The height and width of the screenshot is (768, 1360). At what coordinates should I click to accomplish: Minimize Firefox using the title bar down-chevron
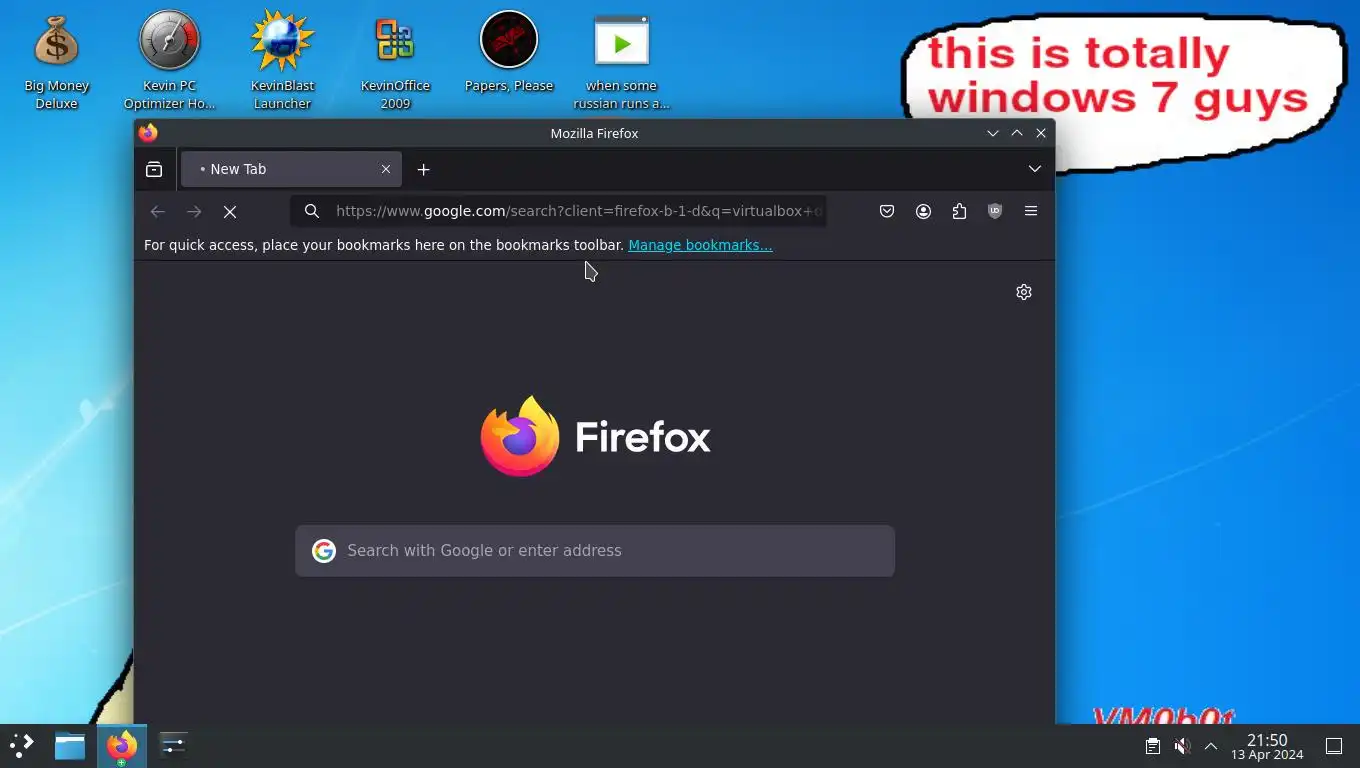[x=993, y=133]
